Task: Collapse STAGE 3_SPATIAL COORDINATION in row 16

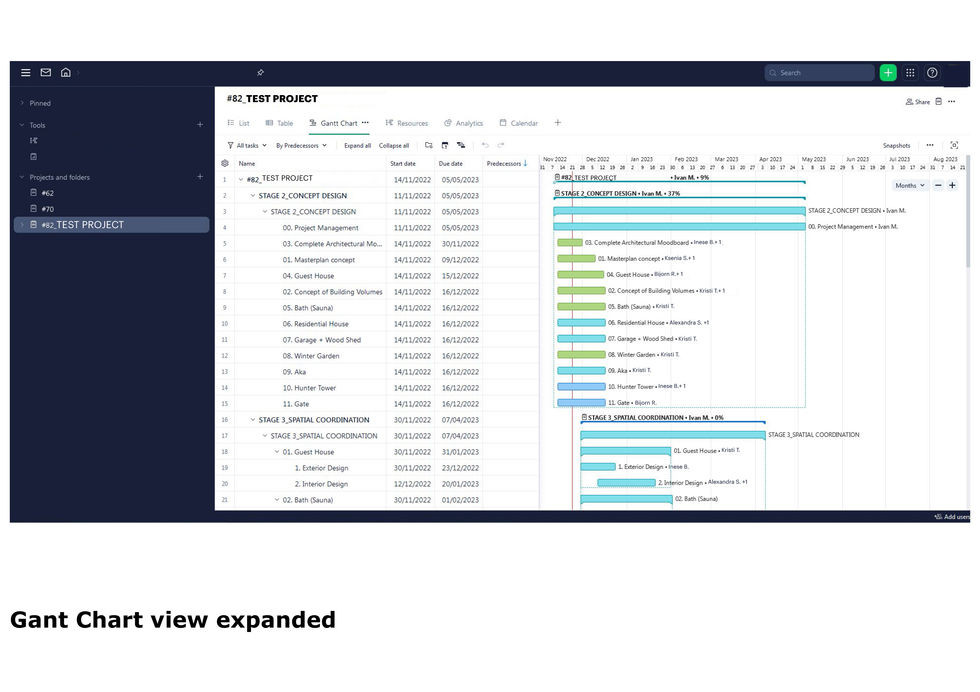Action: pyautogui.click(x=253, y=420)
